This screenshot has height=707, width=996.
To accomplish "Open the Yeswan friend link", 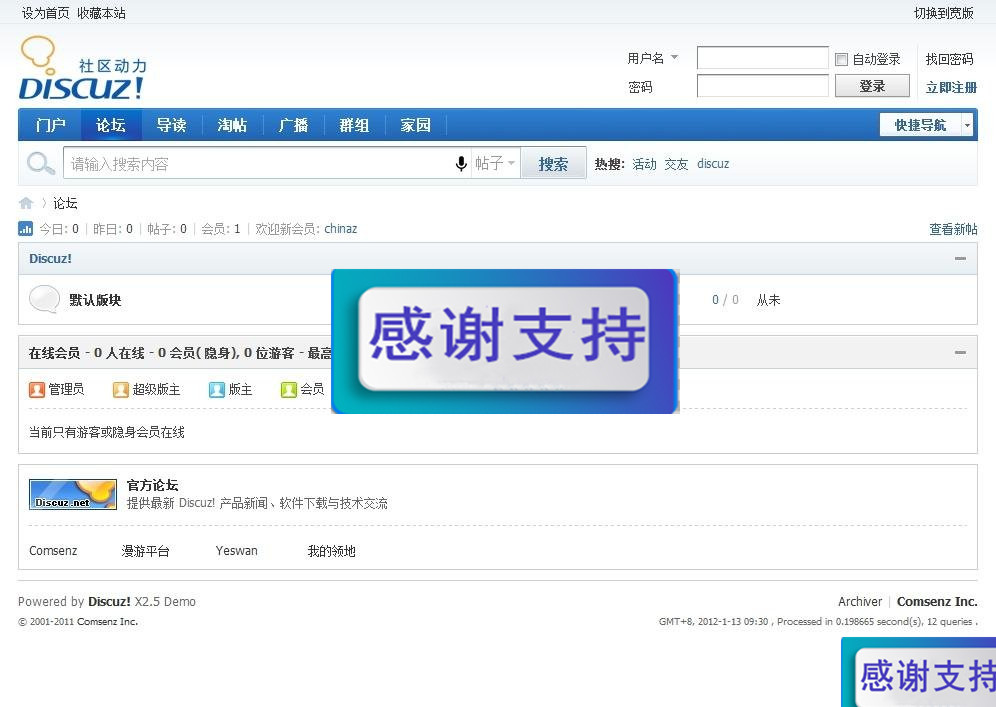I will tap(236, 551).
